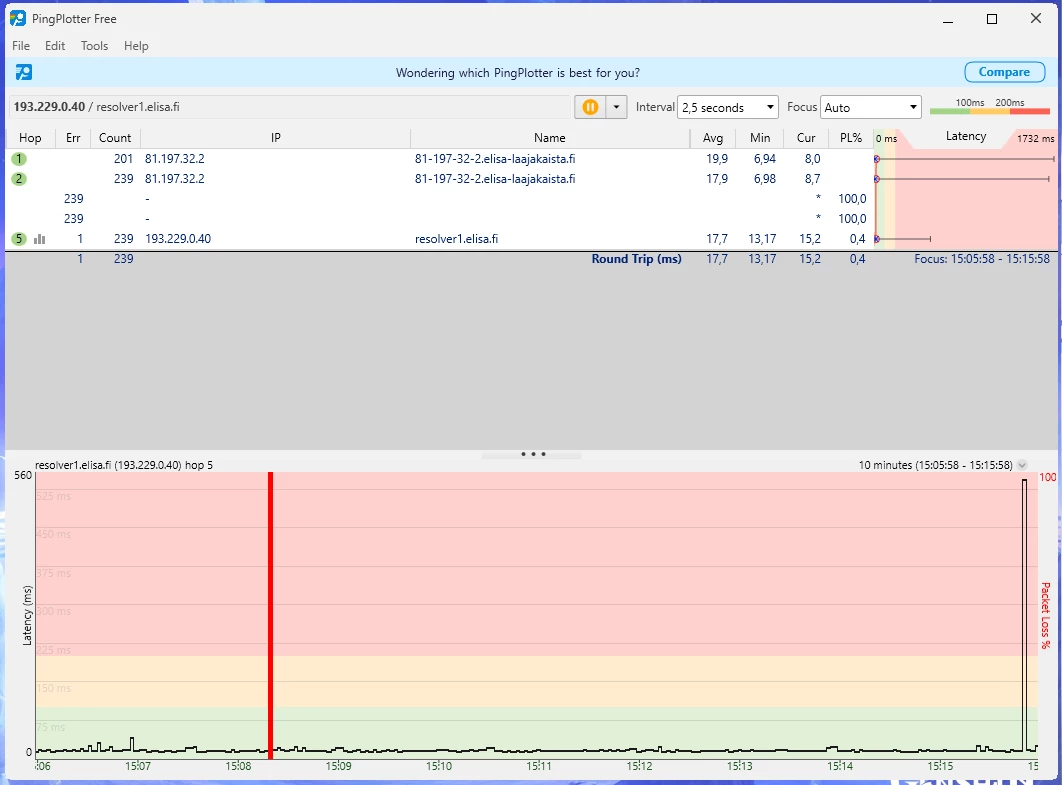Click the red vertical packet loss marker on graph
Screen dimensions: 1062x785
point(270,610)
